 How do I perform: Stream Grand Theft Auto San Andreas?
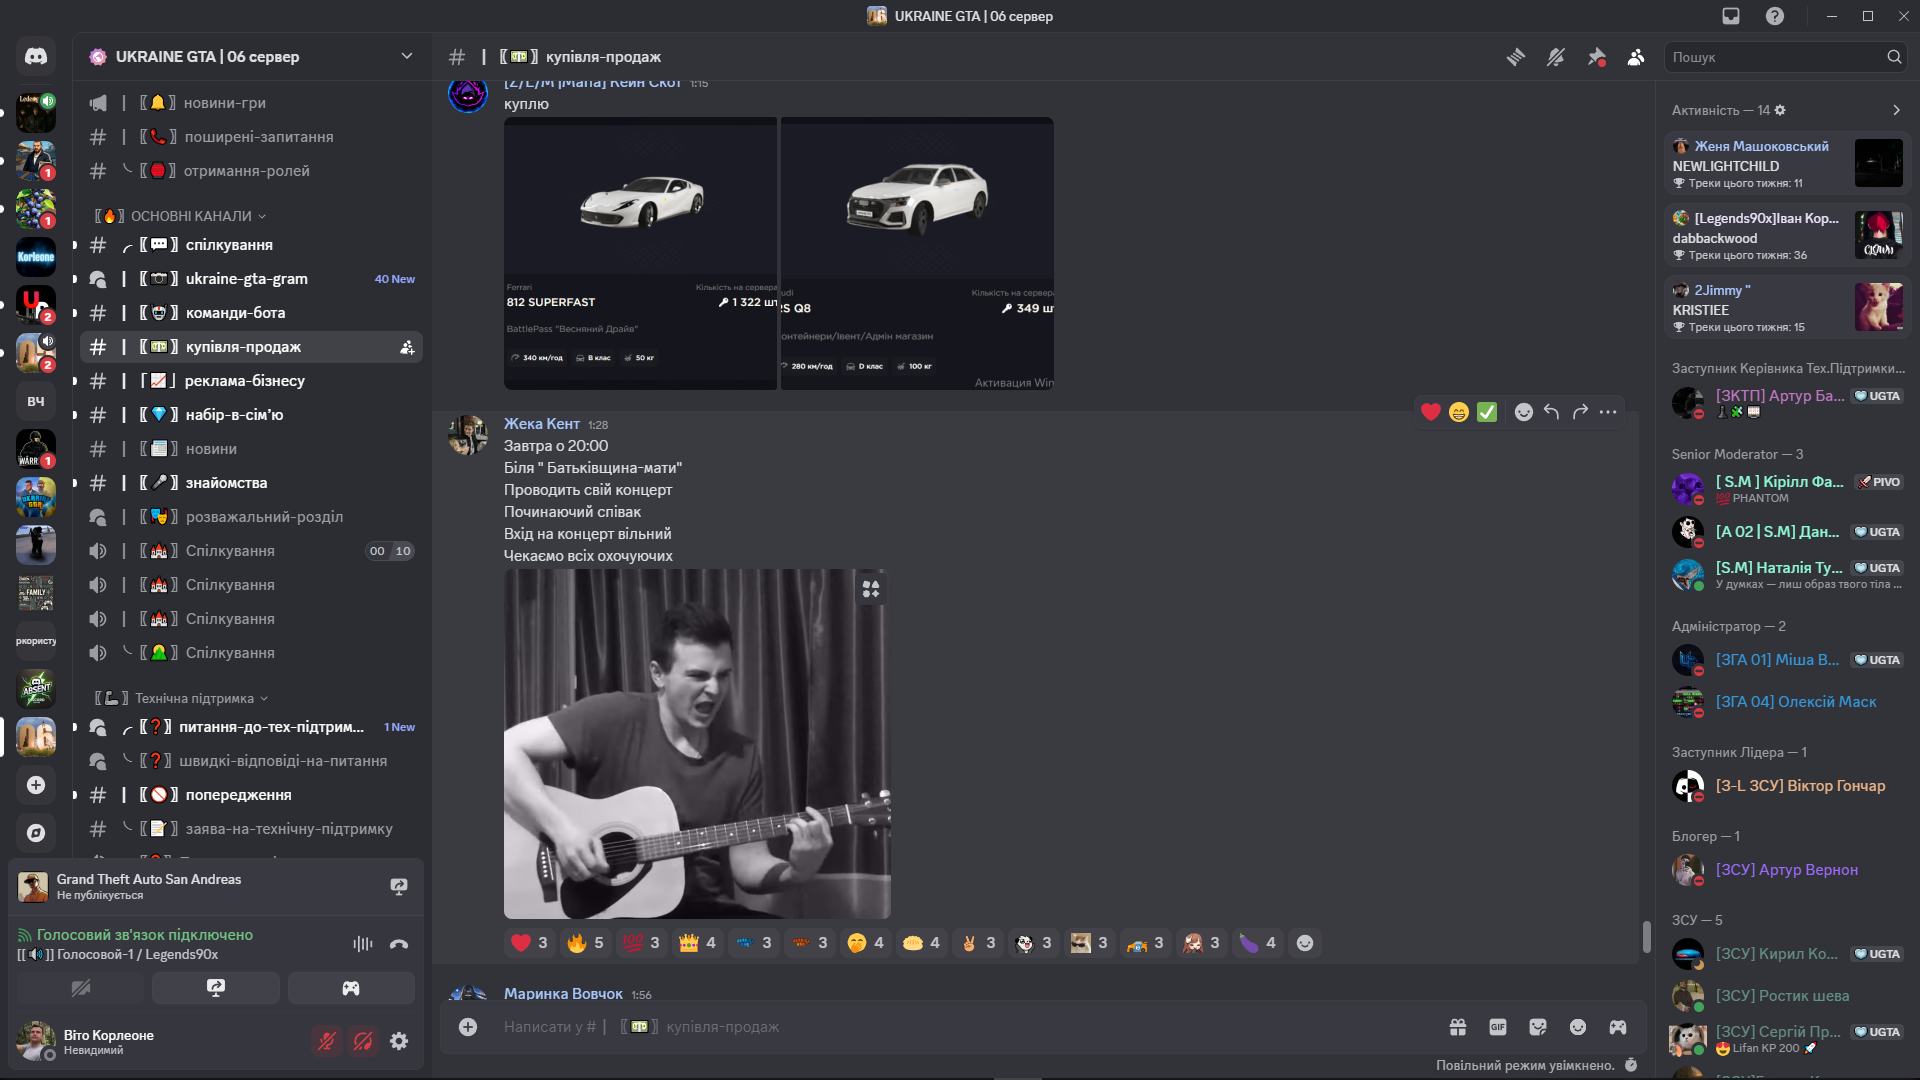[399, 887]
